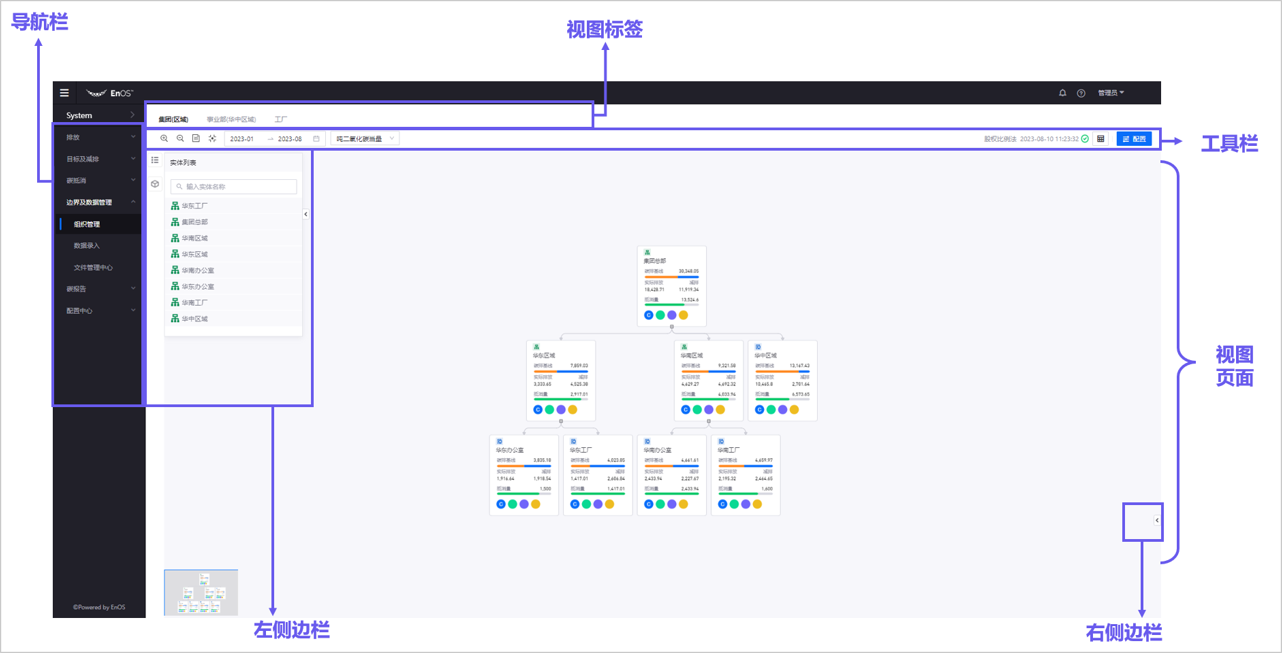The image size is (1282, 653).
Task: Expand the 碳报告 navigation group
Action: click(x=99, y=289)
